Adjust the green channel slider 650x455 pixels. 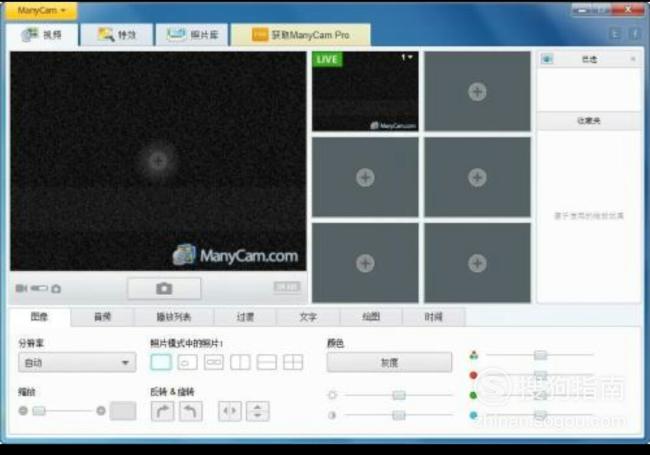(540, 395)
